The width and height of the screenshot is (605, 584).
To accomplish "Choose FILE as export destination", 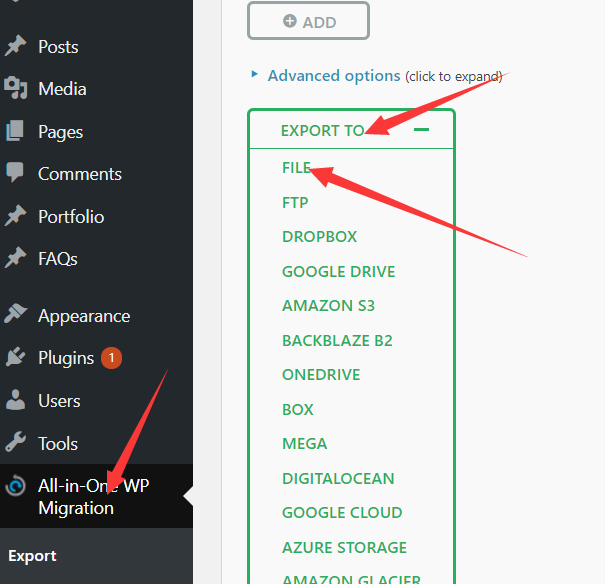I will 297,168.
